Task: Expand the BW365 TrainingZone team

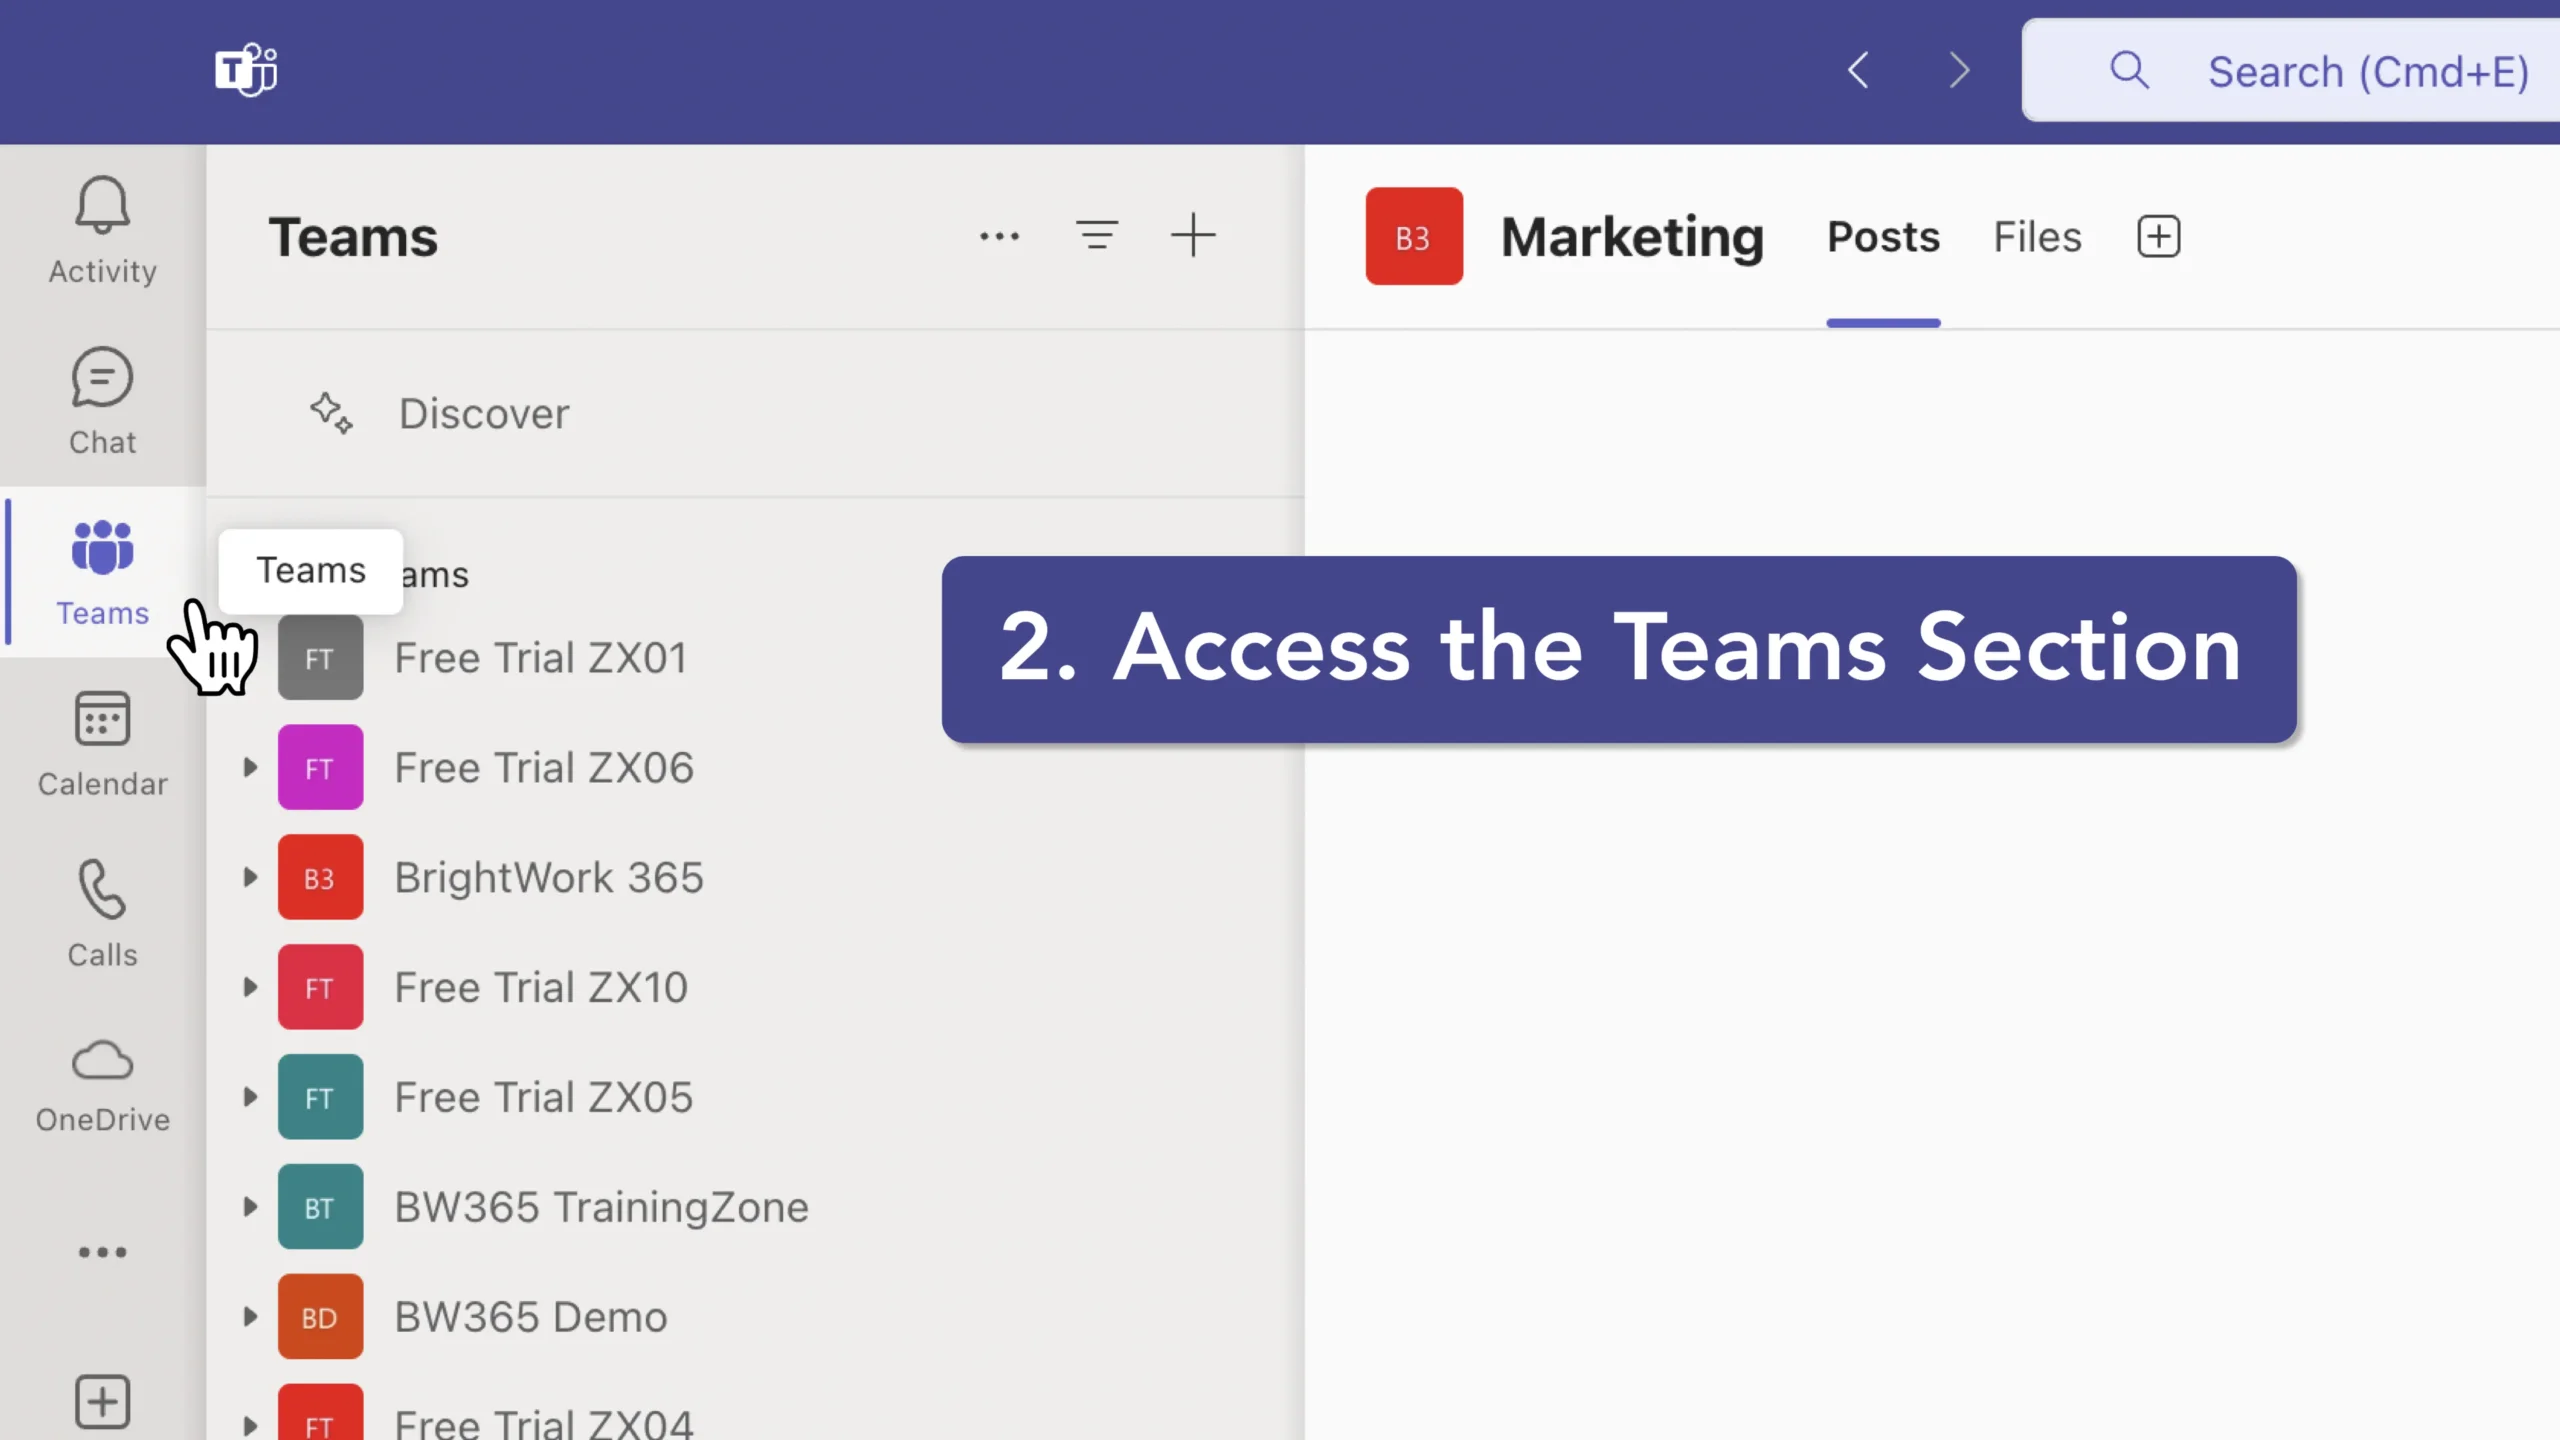Action: pos(250,1207)
